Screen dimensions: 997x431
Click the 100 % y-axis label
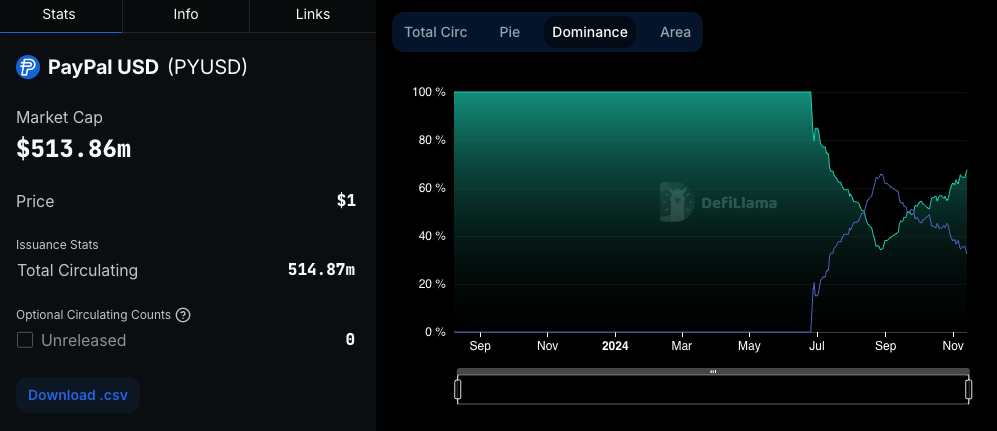[x=429, y=92]
